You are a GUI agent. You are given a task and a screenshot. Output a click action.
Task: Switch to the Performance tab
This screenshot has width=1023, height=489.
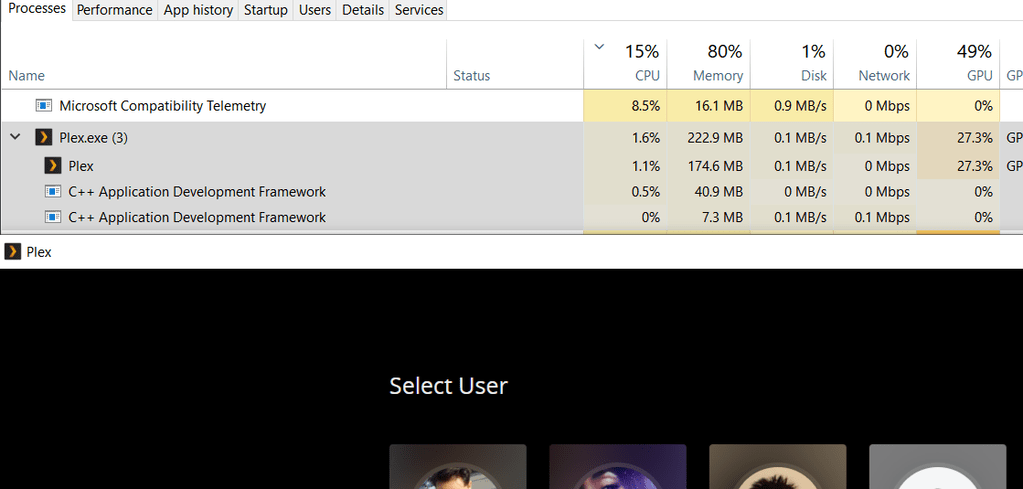coord(114,10)
